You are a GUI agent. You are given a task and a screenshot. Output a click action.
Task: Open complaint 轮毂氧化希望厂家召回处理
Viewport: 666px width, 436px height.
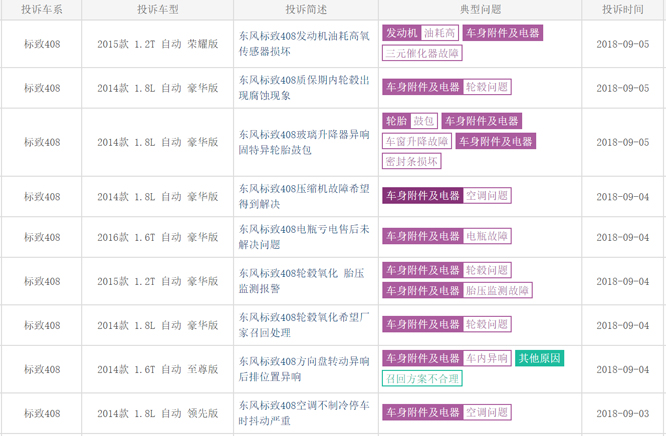304,325
